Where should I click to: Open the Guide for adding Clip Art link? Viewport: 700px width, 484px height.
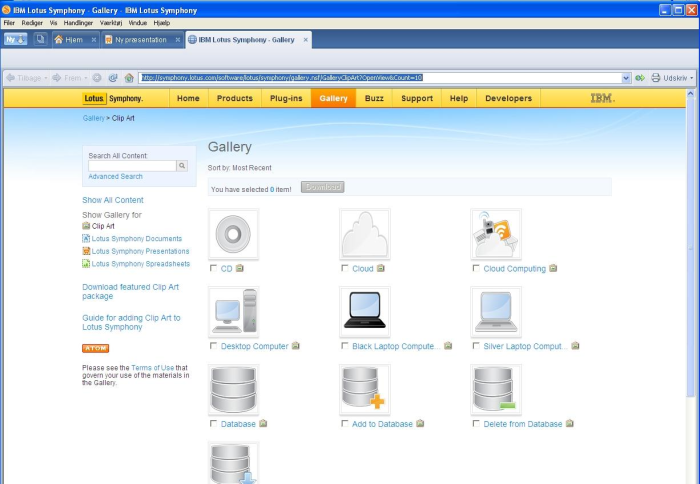pos(131,322)
